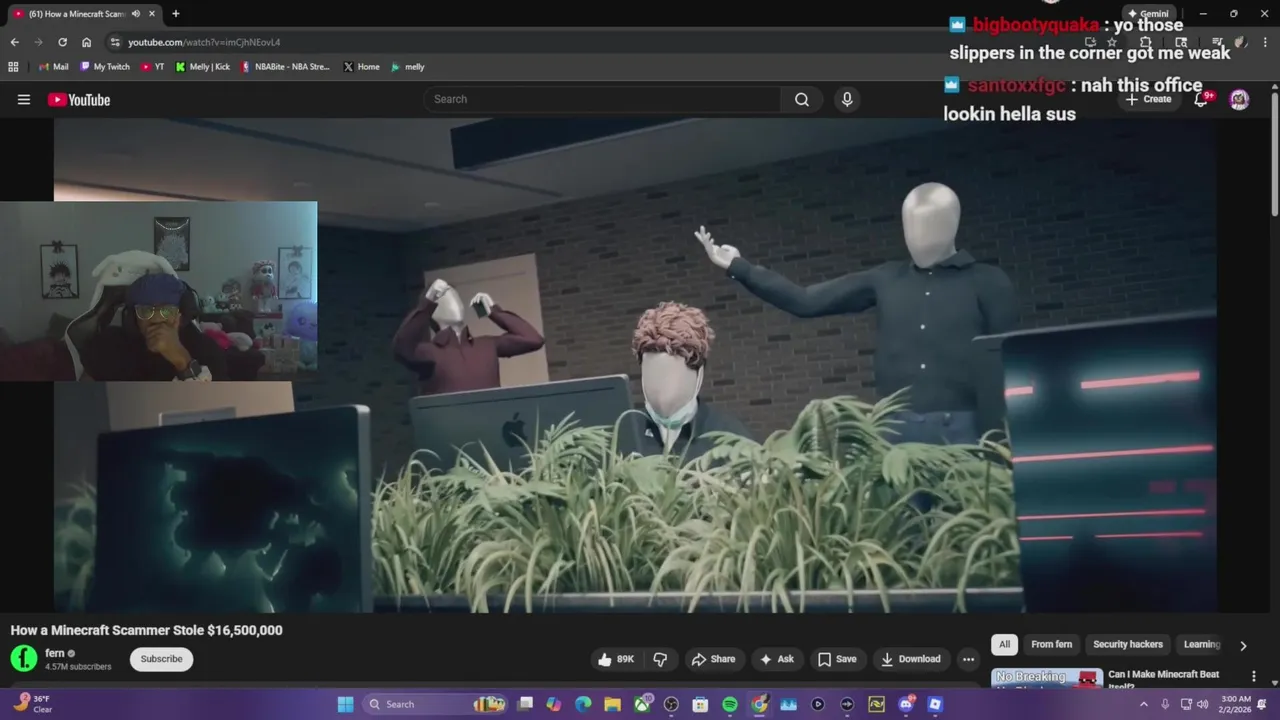This screenshot has width=1280, height=720.
Task: Click the magnifier search button
Action: click(x=802, y=99)
